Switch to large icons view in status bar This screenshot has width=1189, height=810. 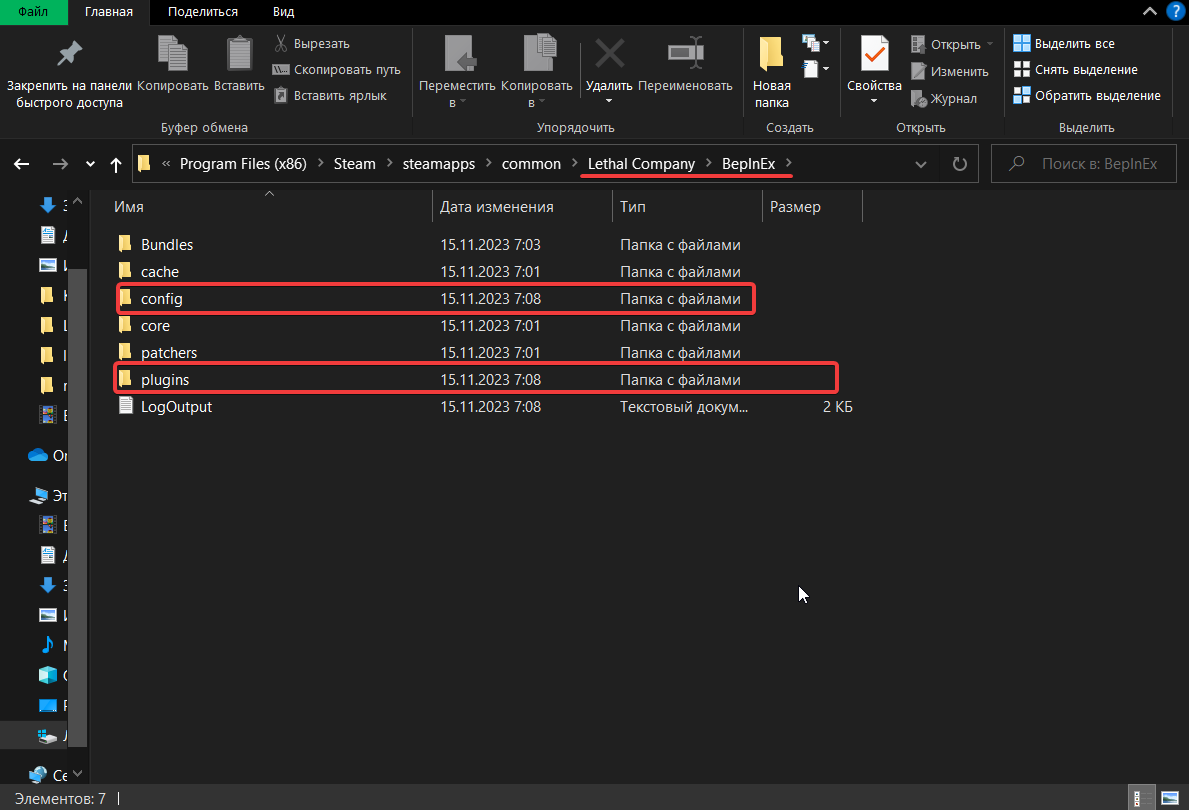tap(1170, 798)
